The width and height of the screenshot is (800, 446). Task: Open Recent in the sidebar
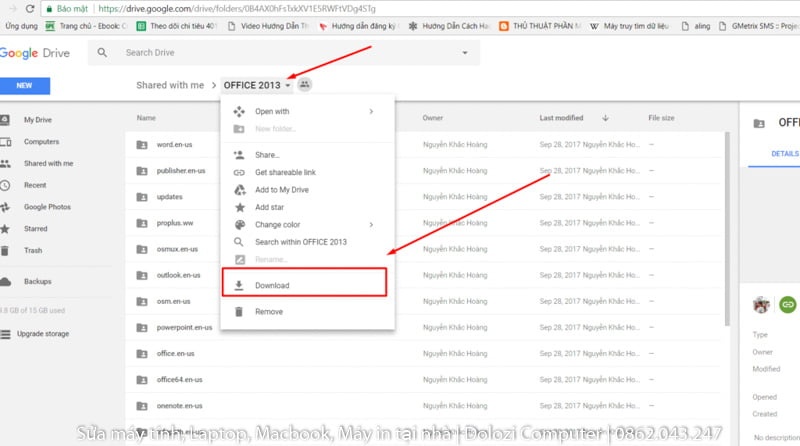tap(35, 185)
